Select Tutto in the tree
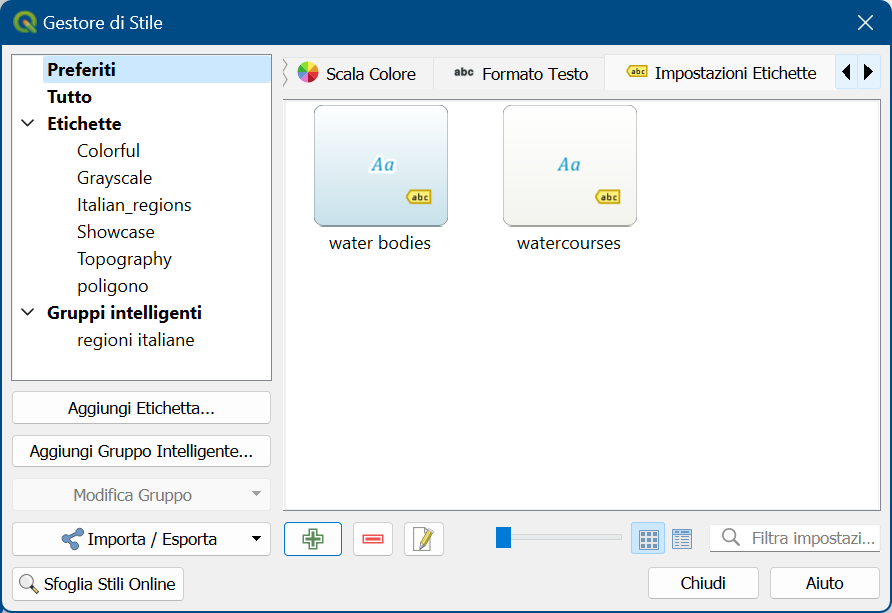Viewport: 892px width, 613px height. tap(69, 97)
